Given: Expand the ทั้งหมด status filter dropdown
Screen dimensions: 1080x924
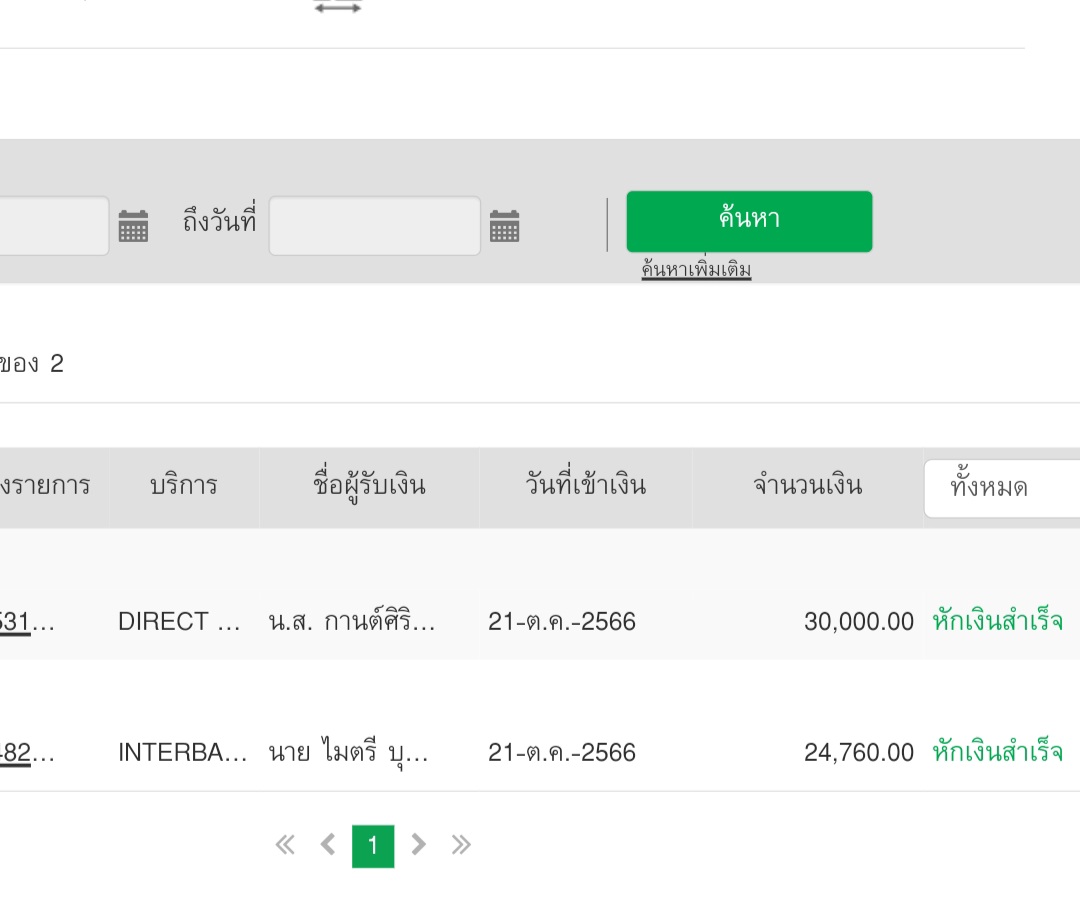Looking at the screenshot, I should pyautogui.click(x=1000, y=488).
